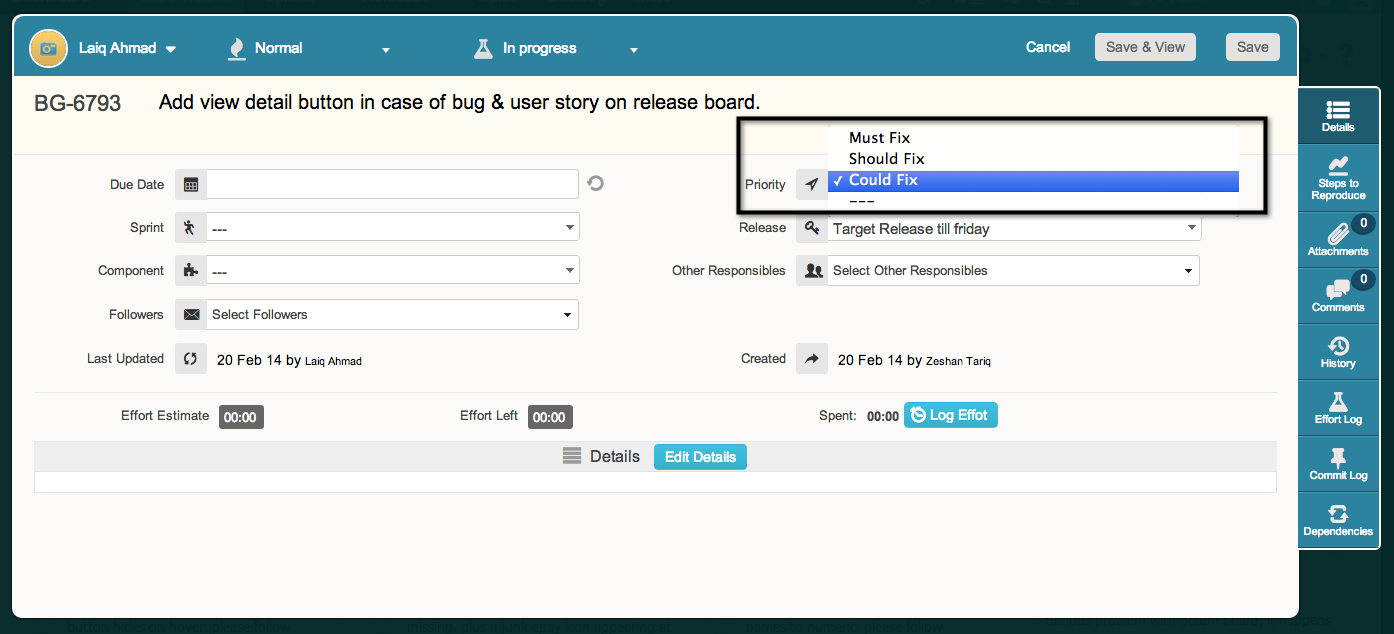Viewport: 1394px width, 634px height.
Task: Click into the Due Date field
Action: click(392, 185)
